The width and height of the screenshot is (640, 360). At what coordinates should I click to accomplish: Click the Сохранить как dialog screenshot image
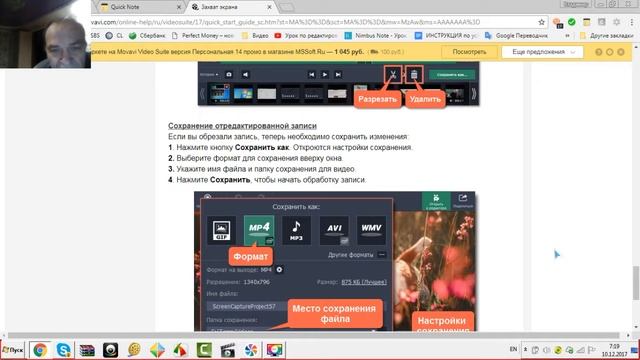(x=335, y=261)
